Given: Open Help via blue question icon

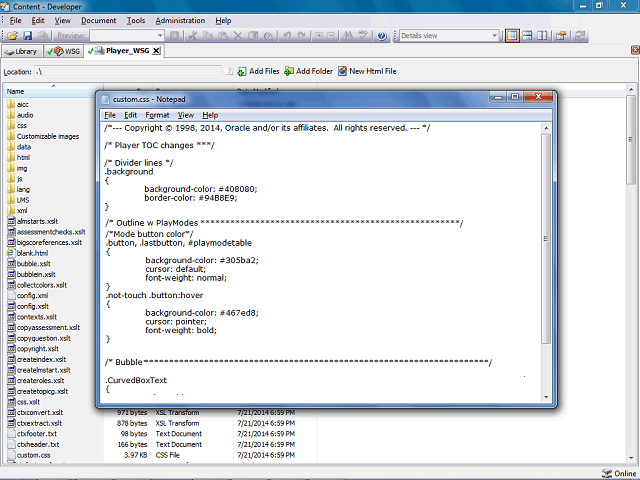Looking at the screenshot, I should click(382, 36).
